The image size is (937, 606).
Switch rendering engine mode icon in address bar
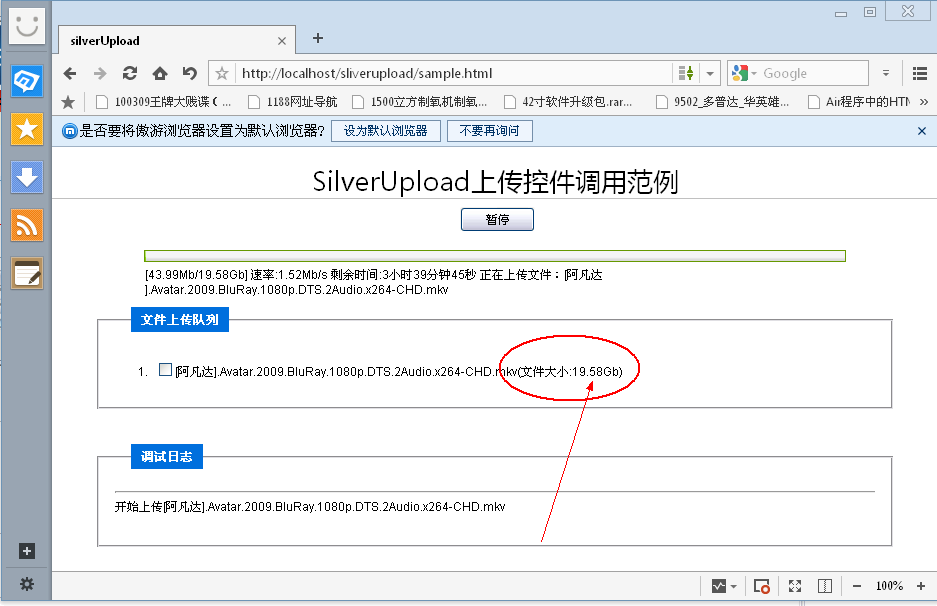(686, 74)
